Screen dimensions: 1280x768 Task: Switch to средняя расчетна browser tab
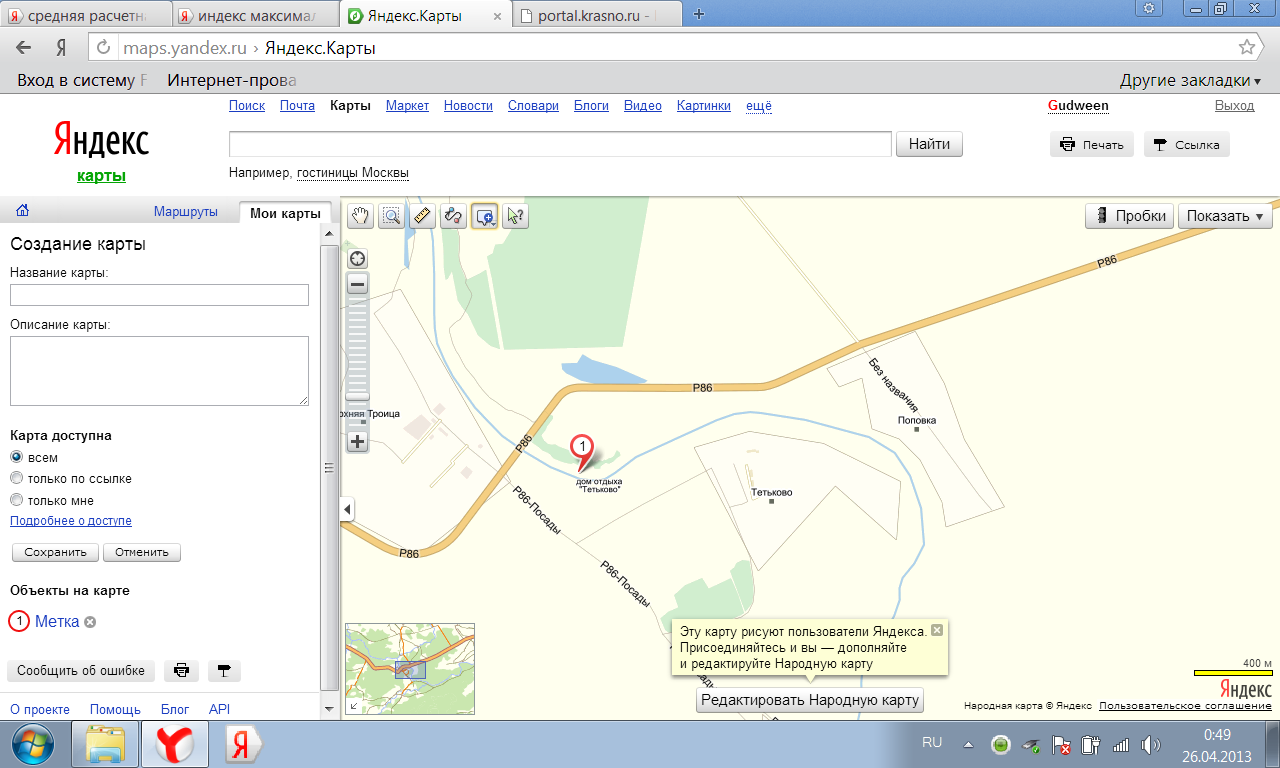86,15
